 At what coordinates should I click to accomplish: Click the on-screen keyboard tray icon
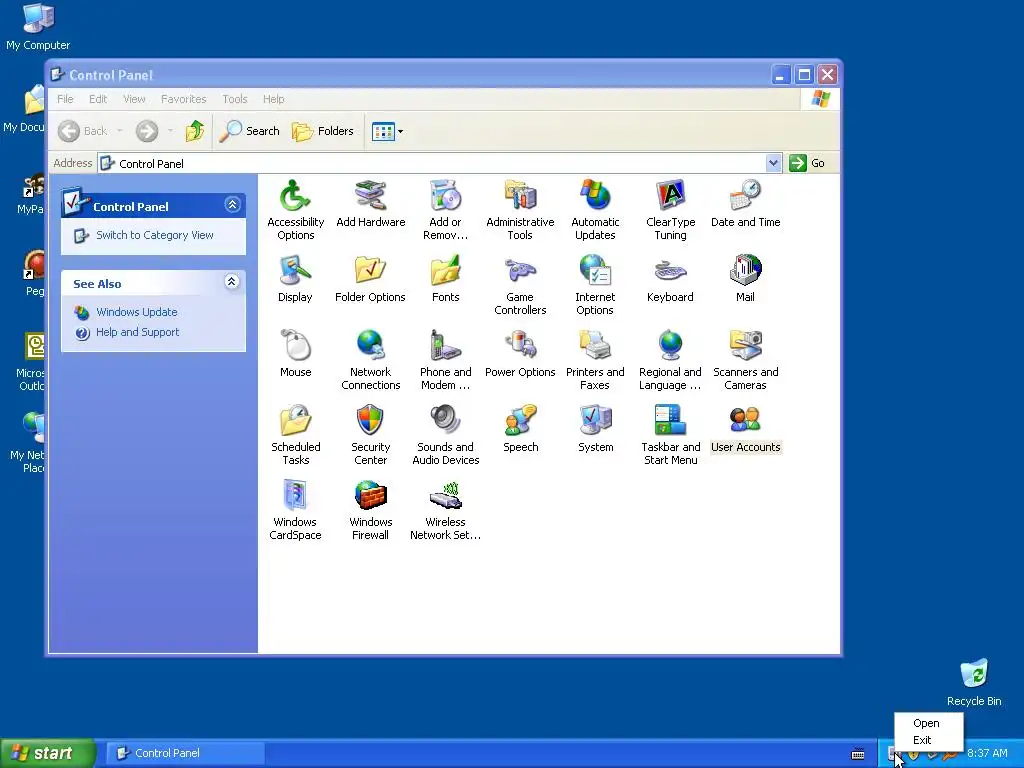[858, 754]
